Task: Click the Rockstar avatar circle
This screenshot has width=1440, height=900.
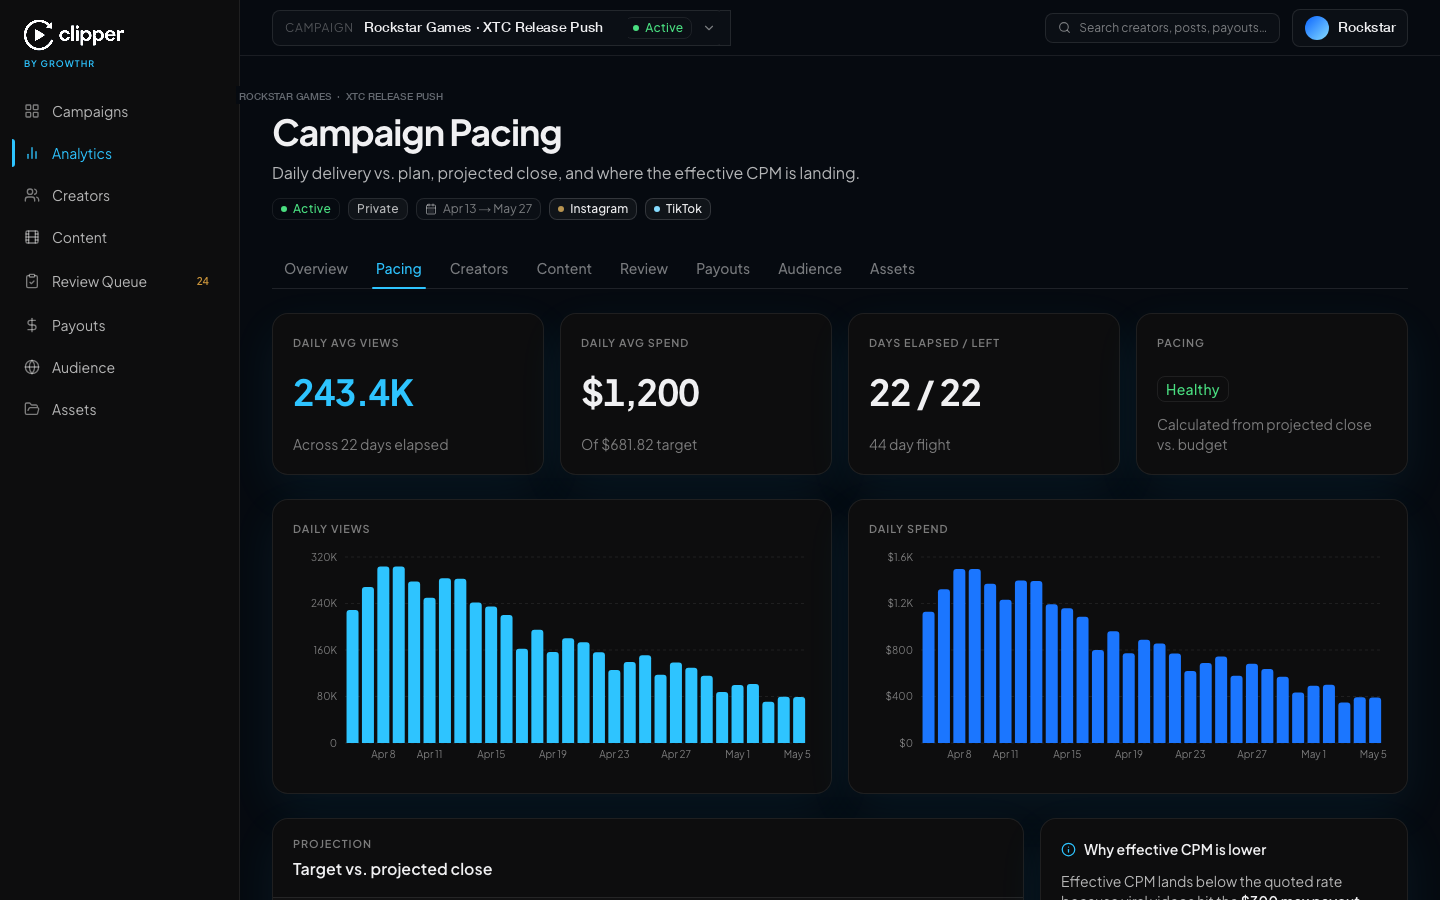Action: click(1317, 28)
